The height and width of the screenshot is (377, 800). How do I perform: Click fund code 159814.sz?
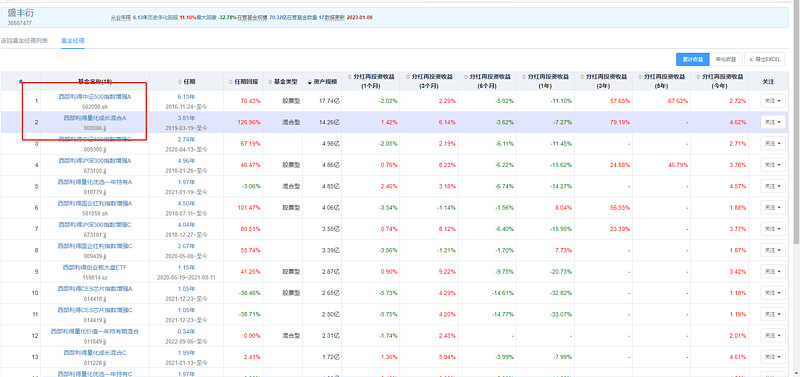[x=95, y=277]
